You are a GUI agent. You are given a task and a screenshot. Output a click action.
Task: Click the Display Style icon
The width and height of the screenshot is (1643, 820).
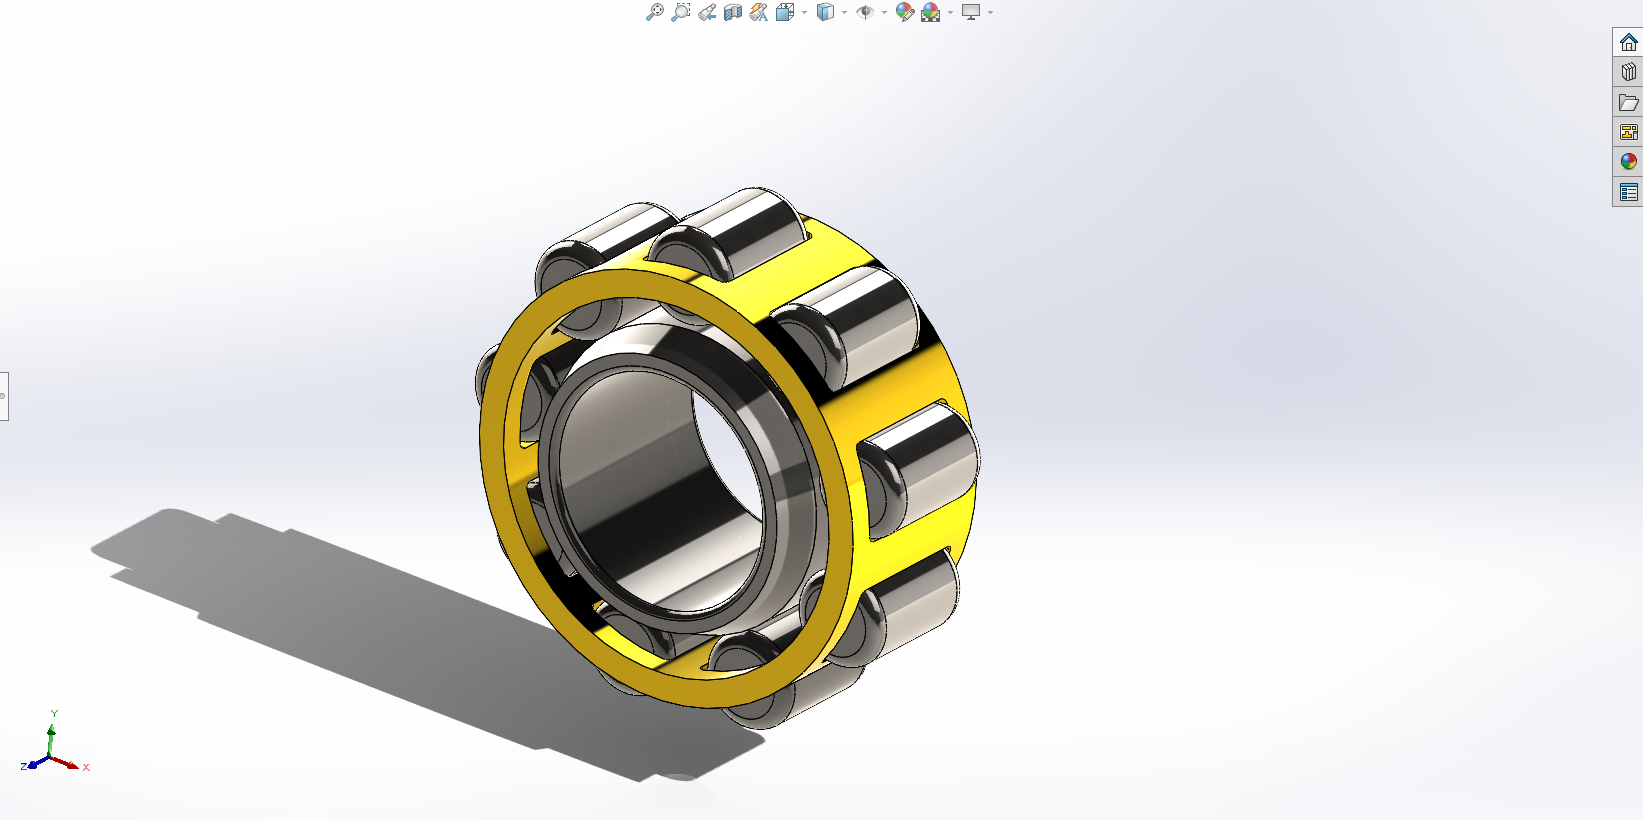pyautogui.click(x=825, y=12)
